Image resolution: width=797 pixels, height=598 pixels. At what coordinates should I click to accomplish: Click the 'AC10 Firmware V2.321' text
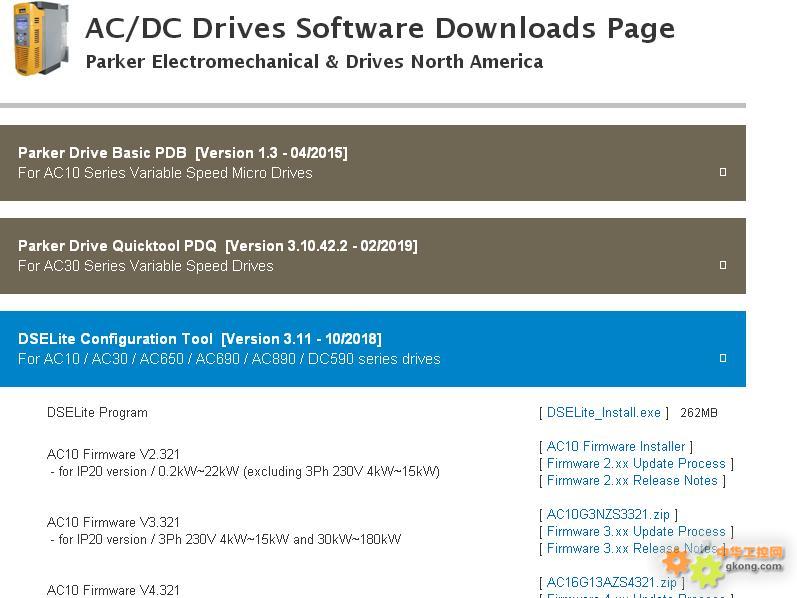coord(113,454)
